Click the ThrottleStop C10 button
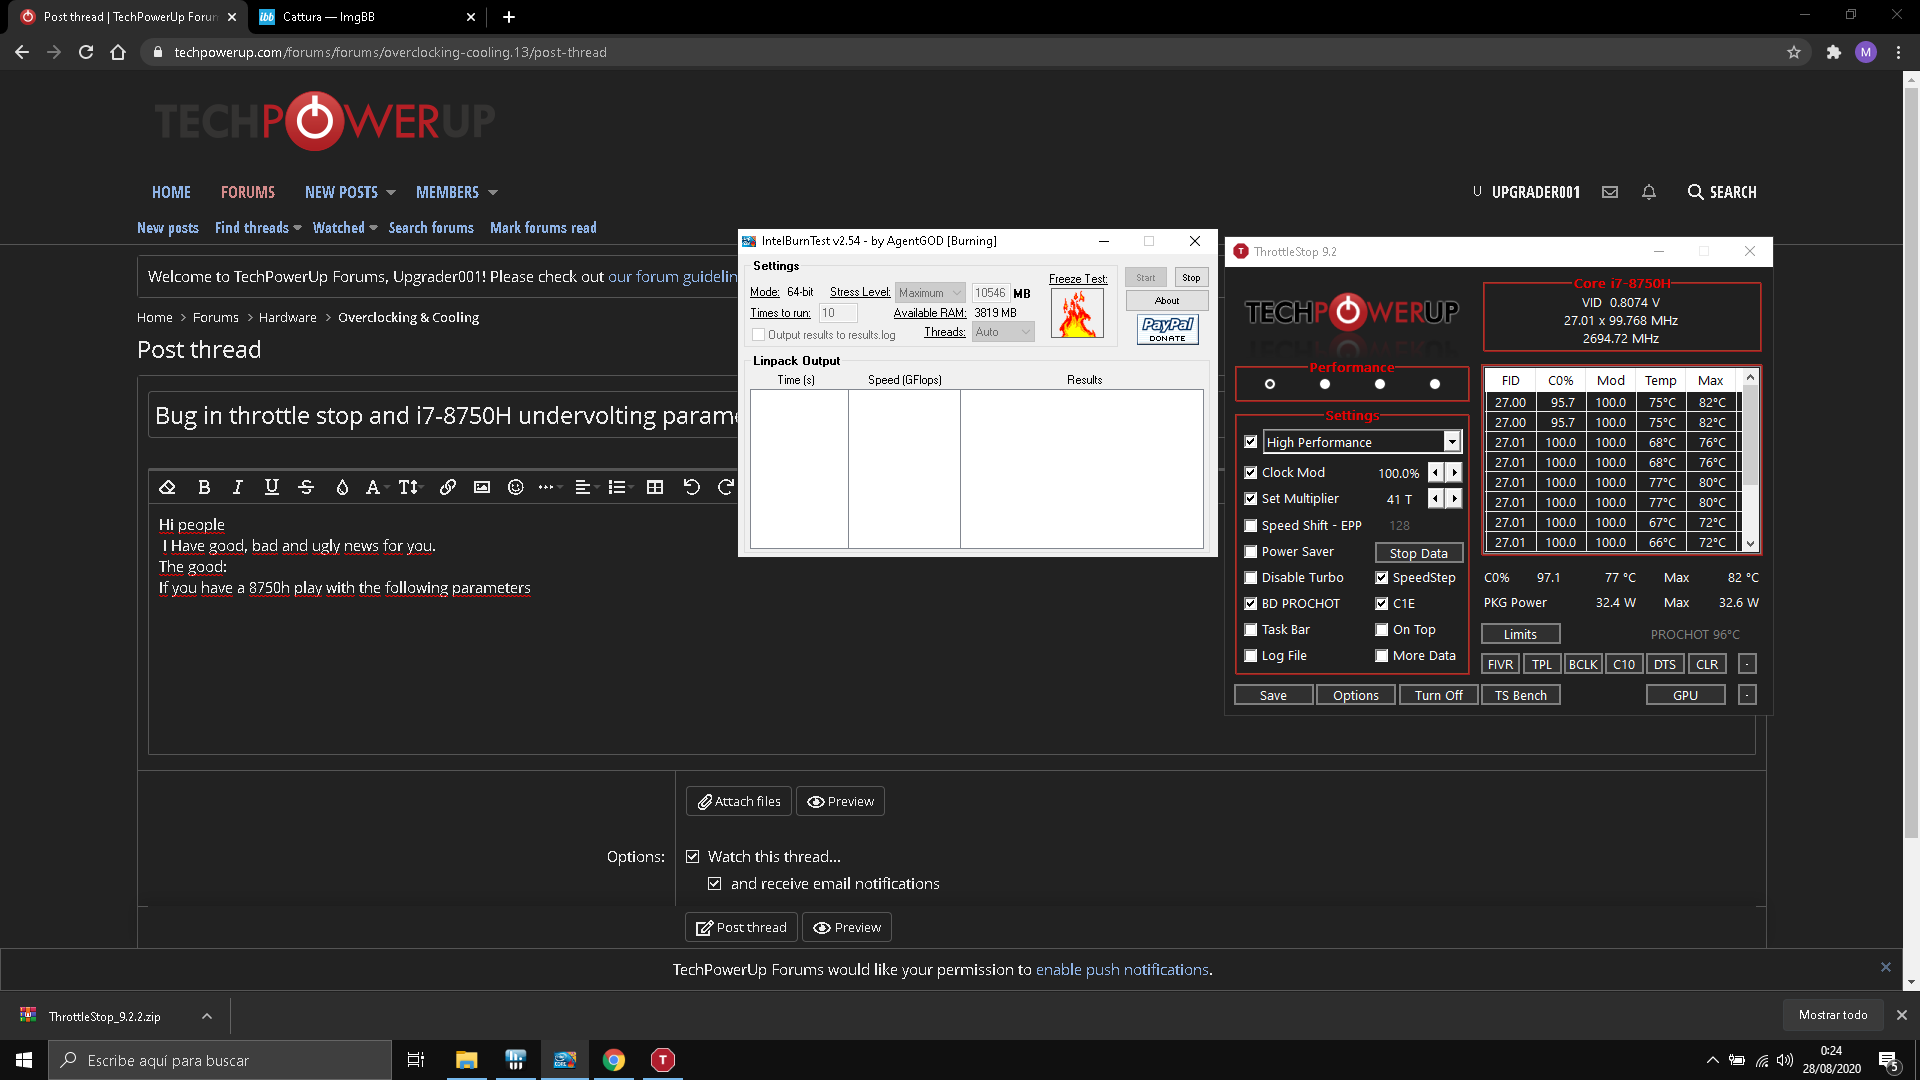The image size is (1920, 1080). tap(1623, 663)
